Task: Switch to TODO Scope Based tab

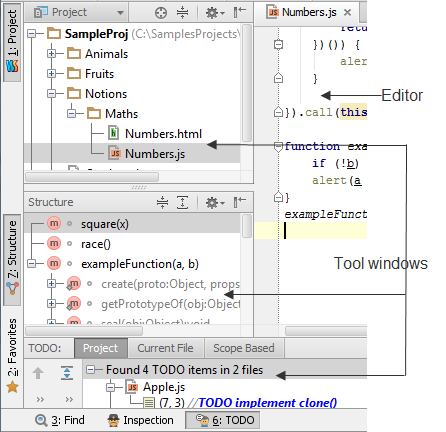Action: click(x=244, y=348)
